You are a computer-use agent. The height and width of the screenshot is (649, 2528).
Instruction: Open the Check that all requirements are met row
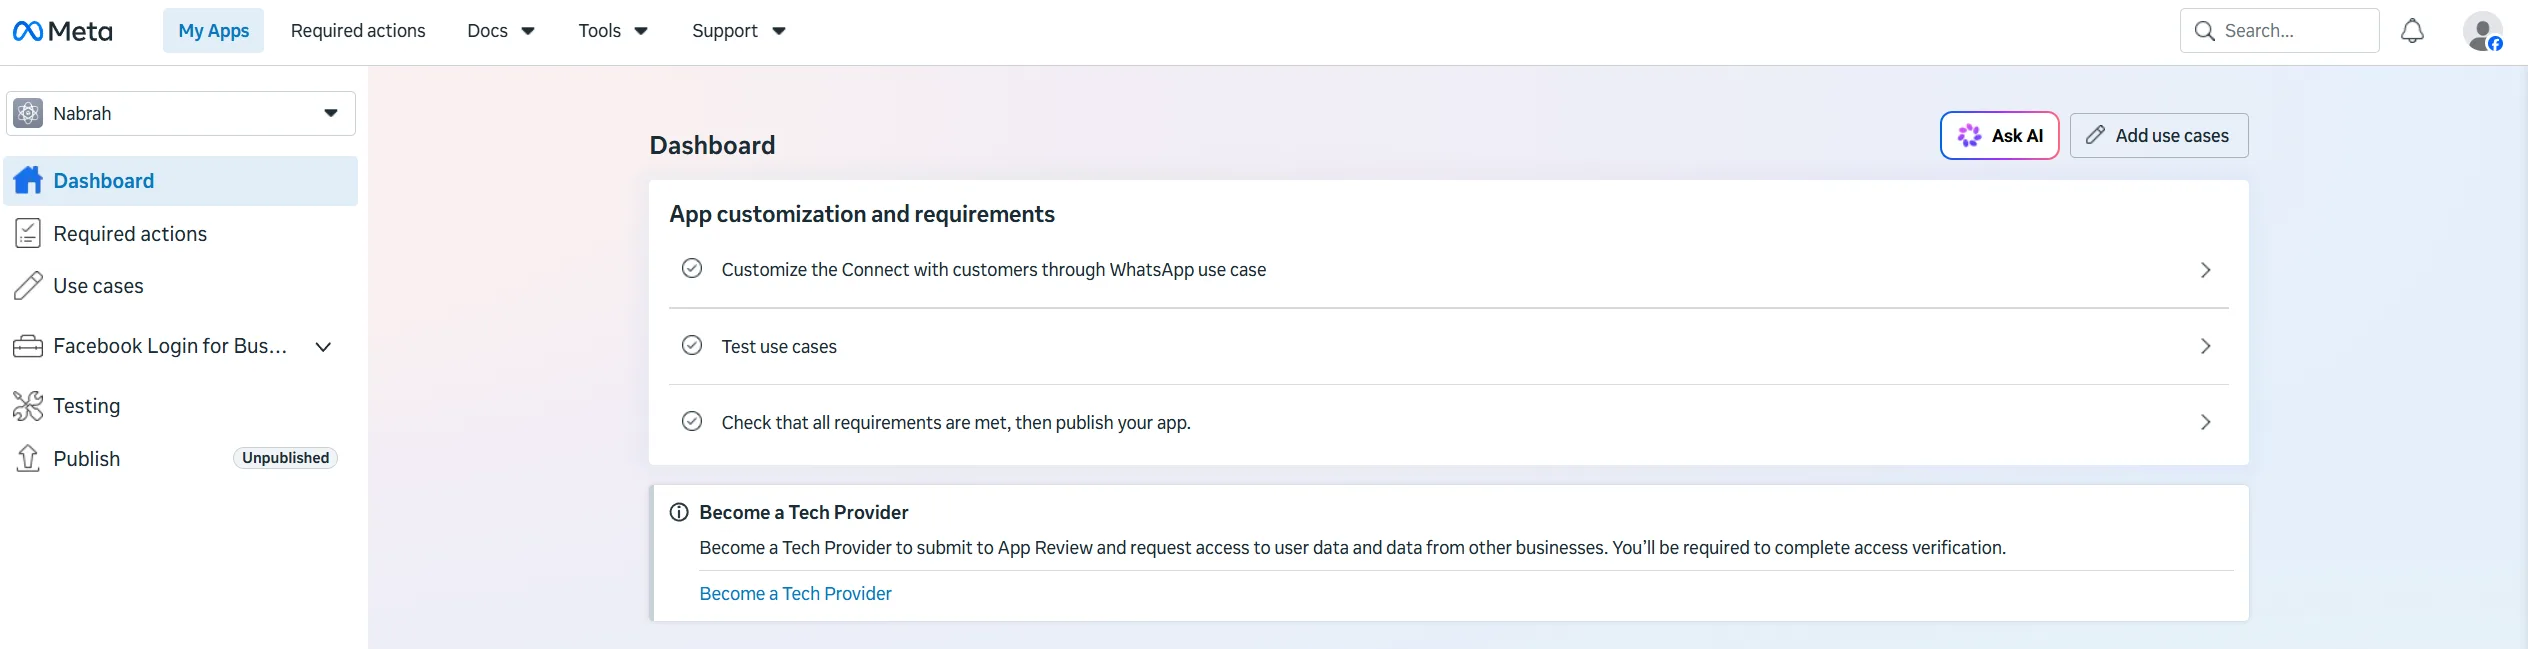click(x=1448, y=422)
